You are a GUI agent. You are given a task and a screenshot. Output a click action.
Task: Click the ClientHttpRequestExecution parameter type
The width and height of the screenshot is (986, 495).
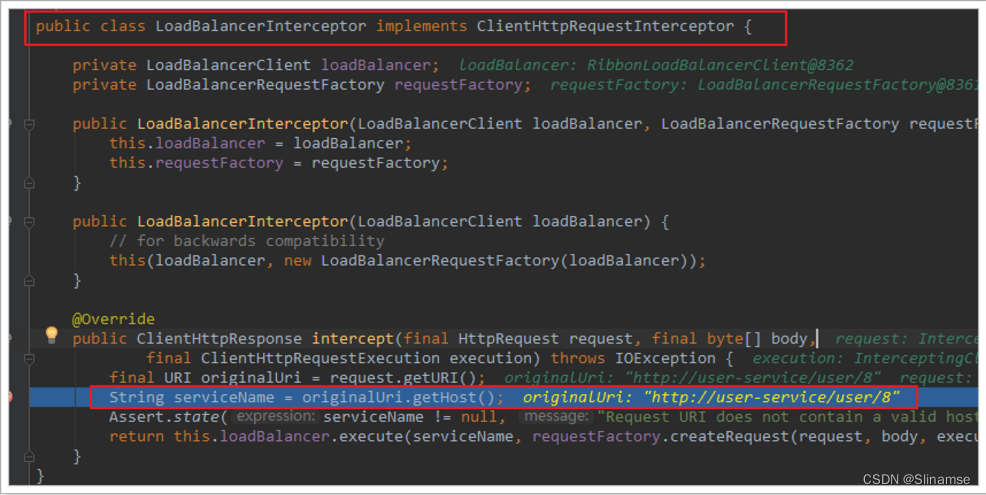click(320, 358)
